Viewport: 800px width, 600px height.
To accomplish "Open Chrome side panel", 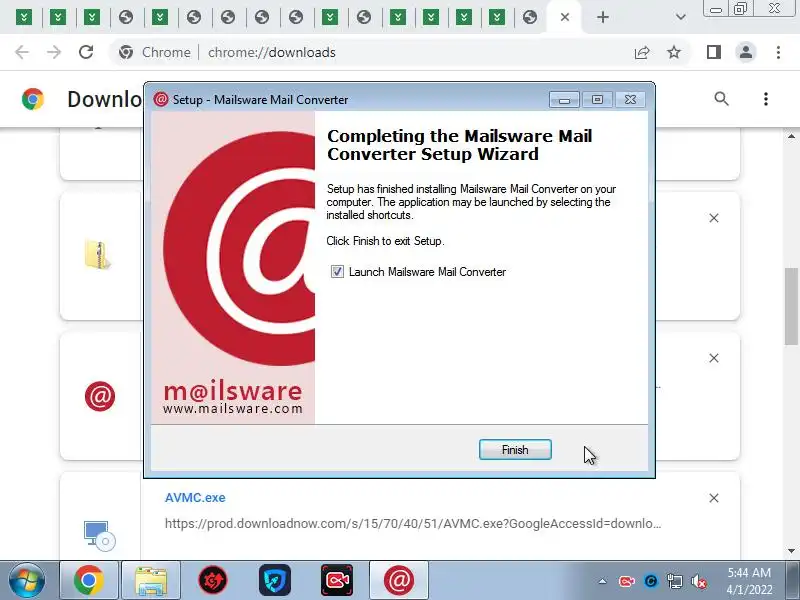I will pyautogui.click(x=714, y=52).
